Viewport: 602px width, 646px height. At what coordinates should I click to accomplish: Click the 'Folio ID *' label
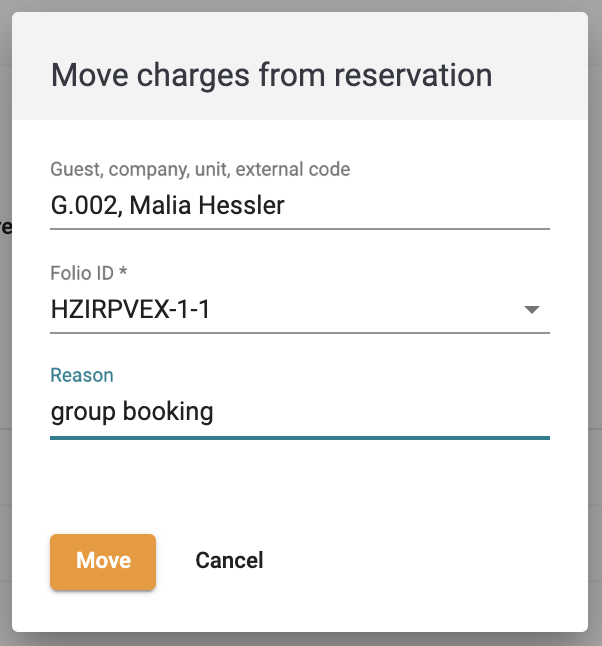[89, 273]
